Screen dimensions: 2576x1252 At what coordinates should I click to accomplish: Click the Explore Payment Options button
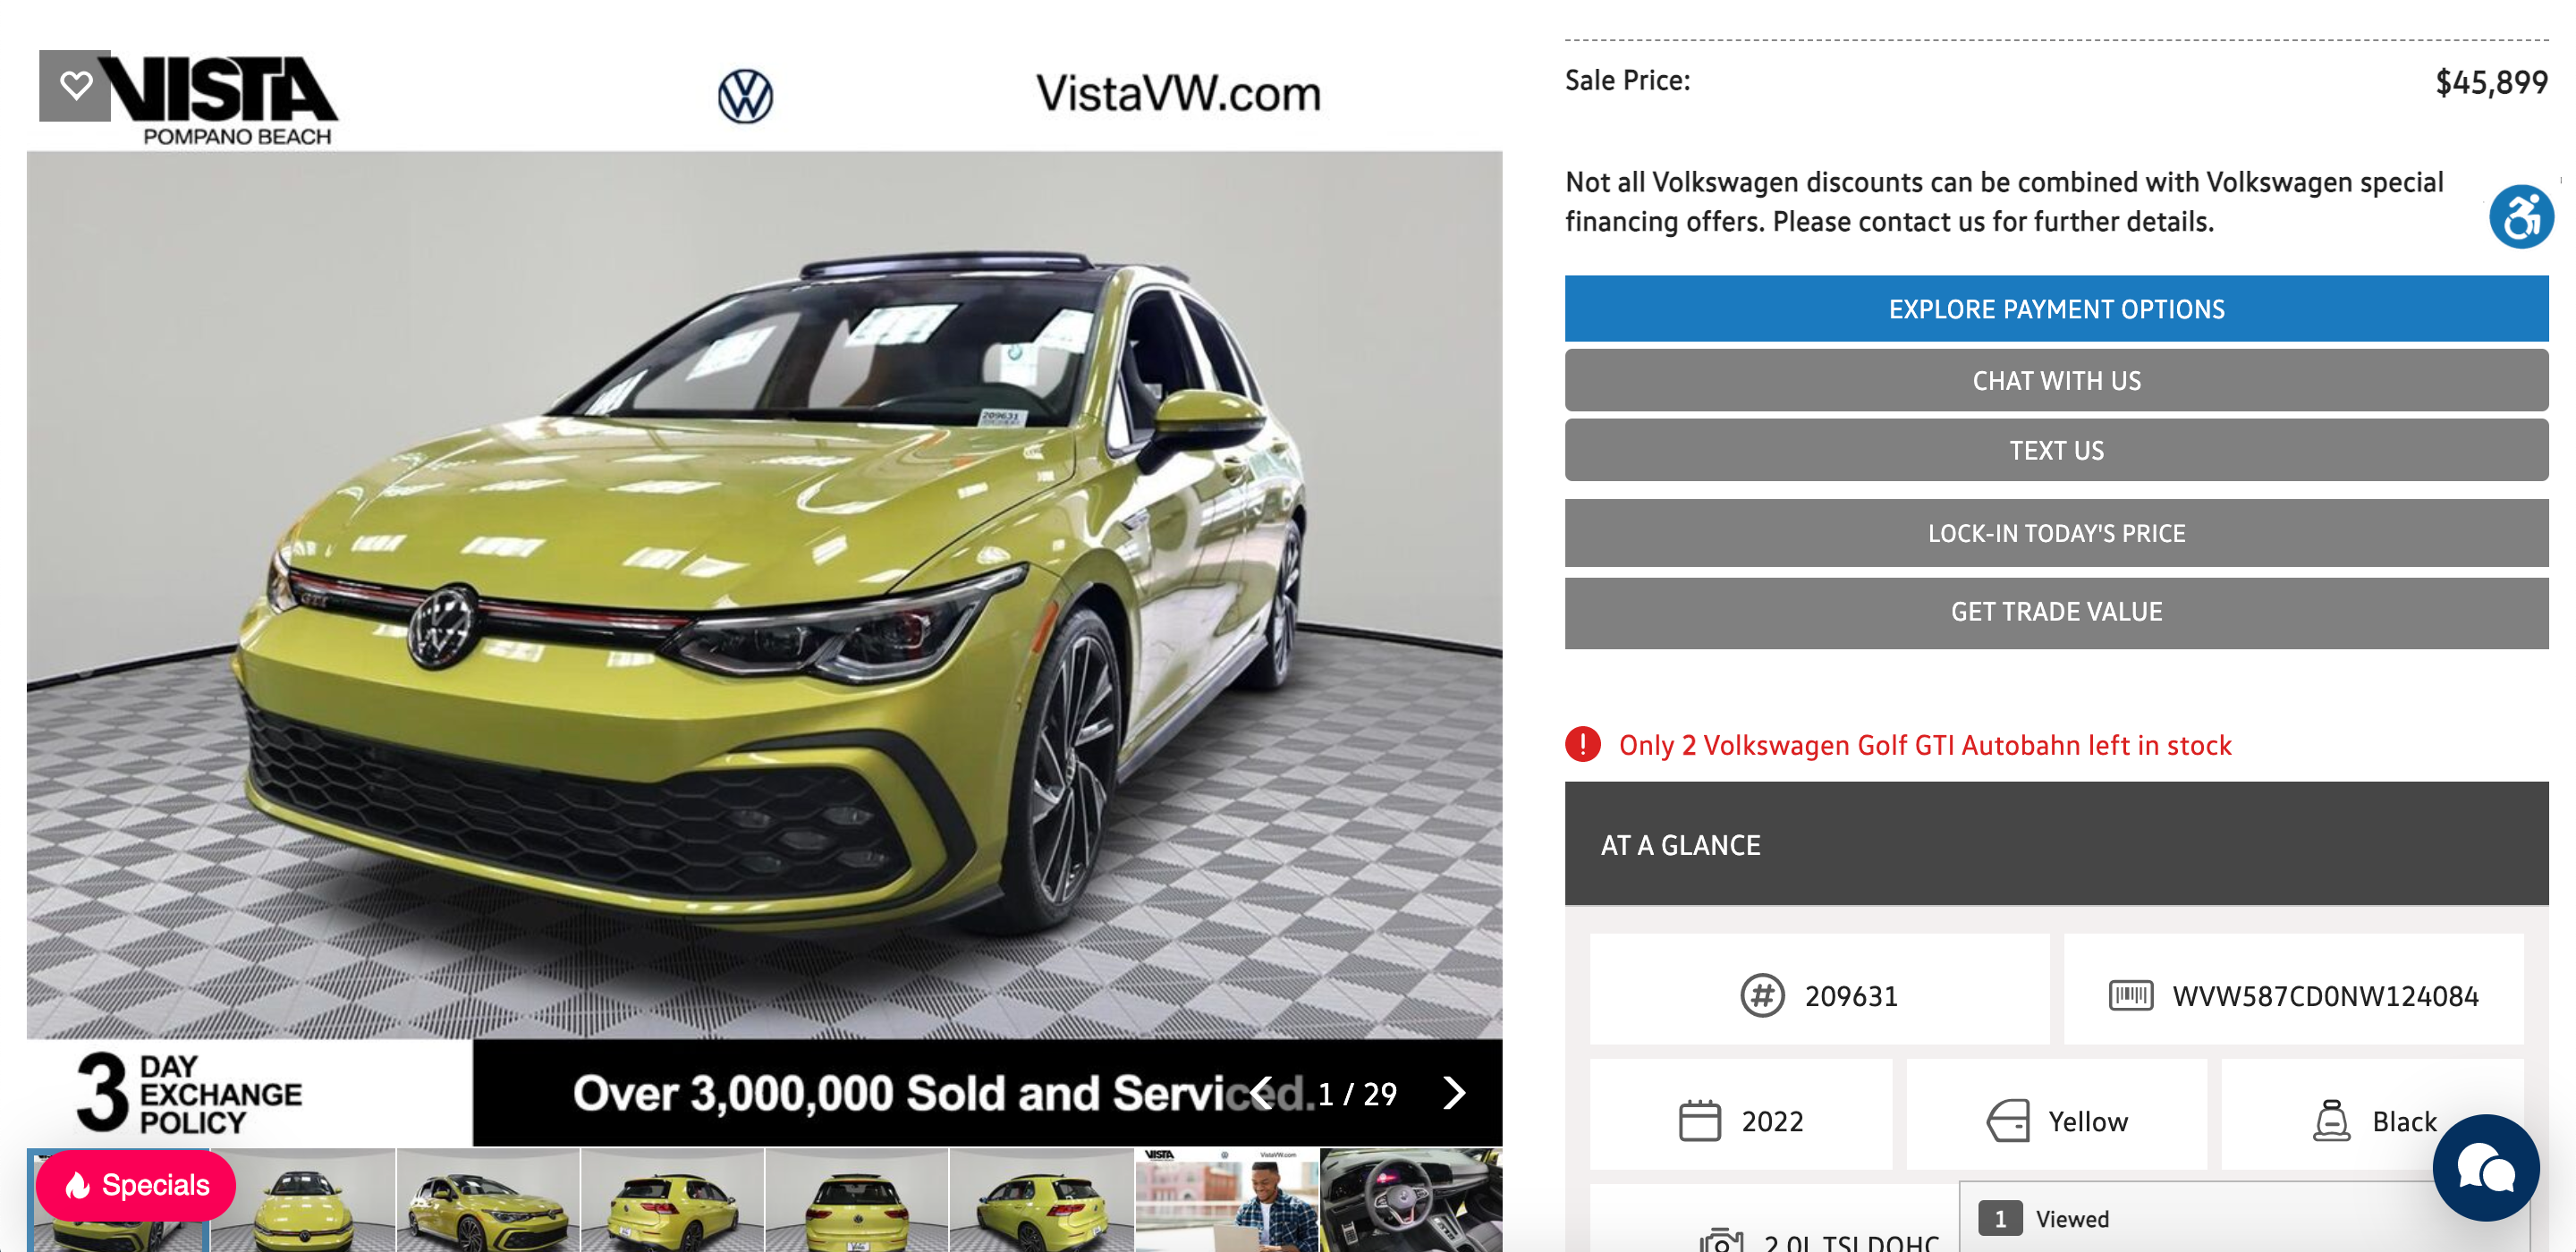click(2056, 309)
